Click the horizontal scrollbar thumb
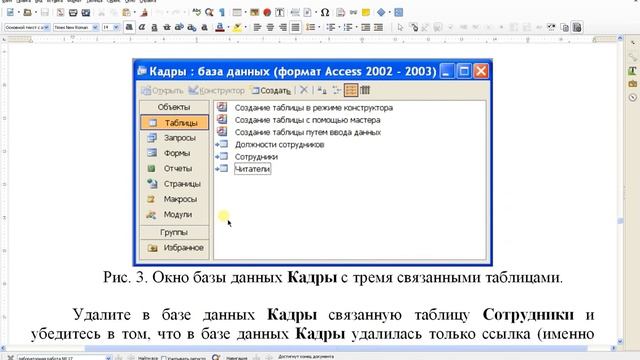 pos(336,349)
